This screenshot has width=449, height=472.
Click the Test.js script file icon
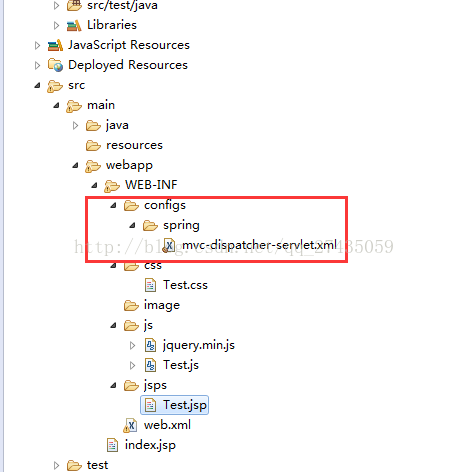coord(150,365)
